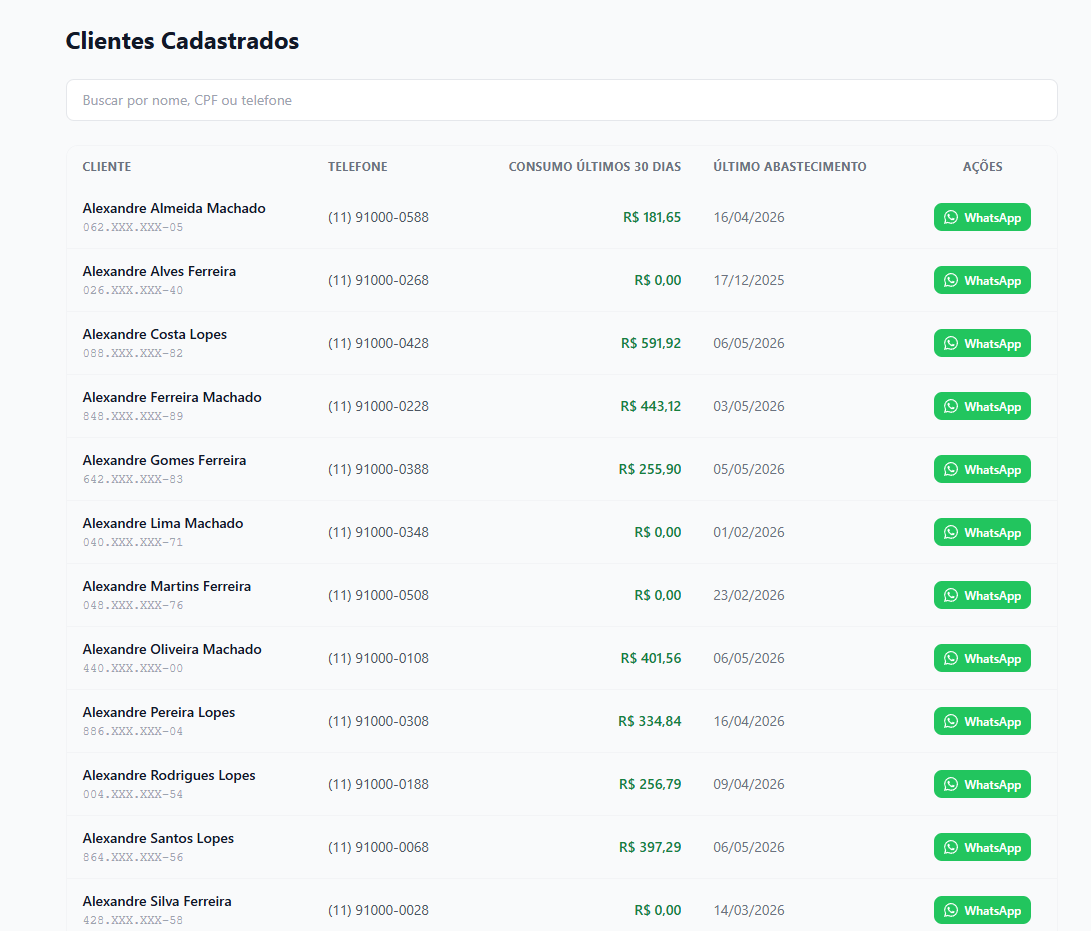Select client name Alexandre Alves Ferreira
The width and height of the screenshot is (1091, 931).
pyautogui.click(x=159, y=271)
